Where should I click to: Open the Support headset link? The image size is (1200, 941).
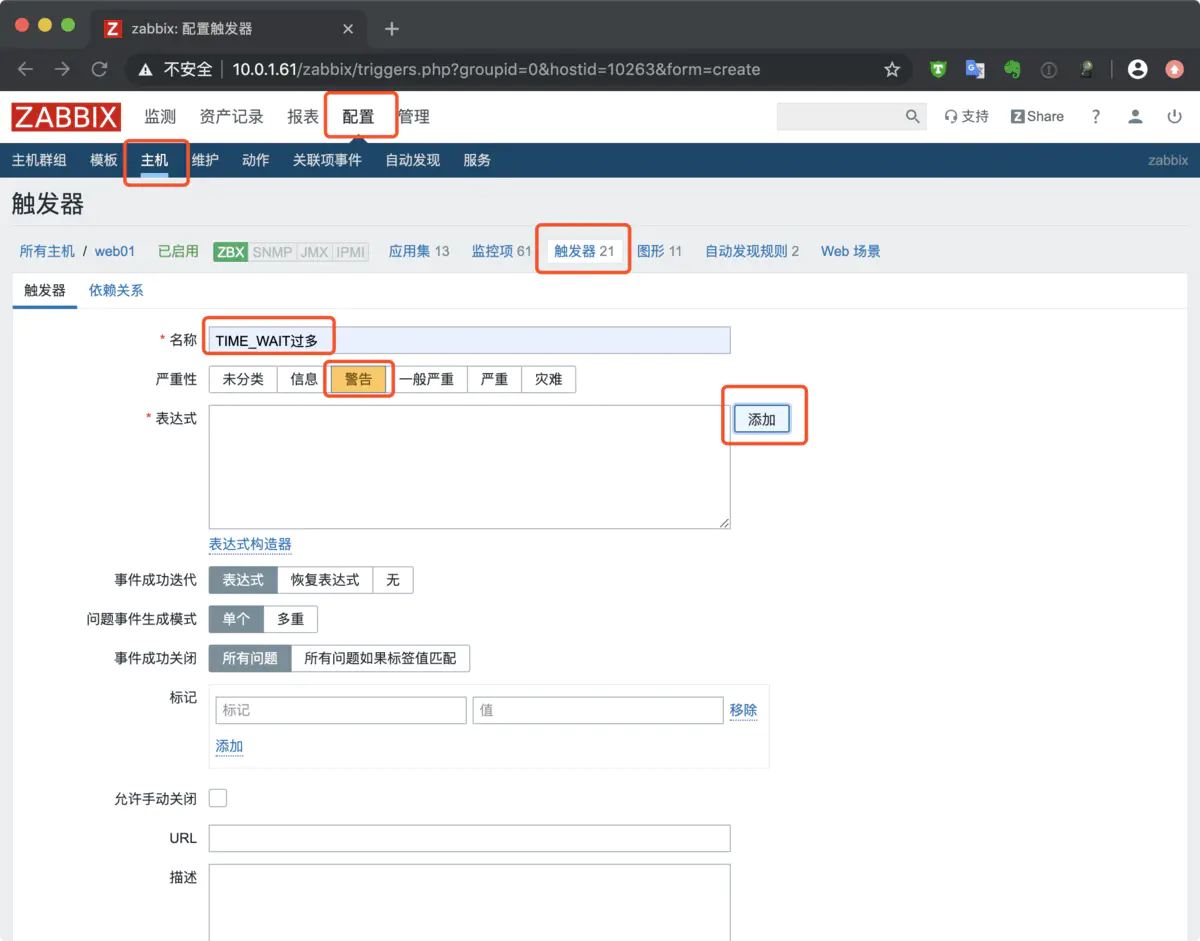click(x=966, y=116)
